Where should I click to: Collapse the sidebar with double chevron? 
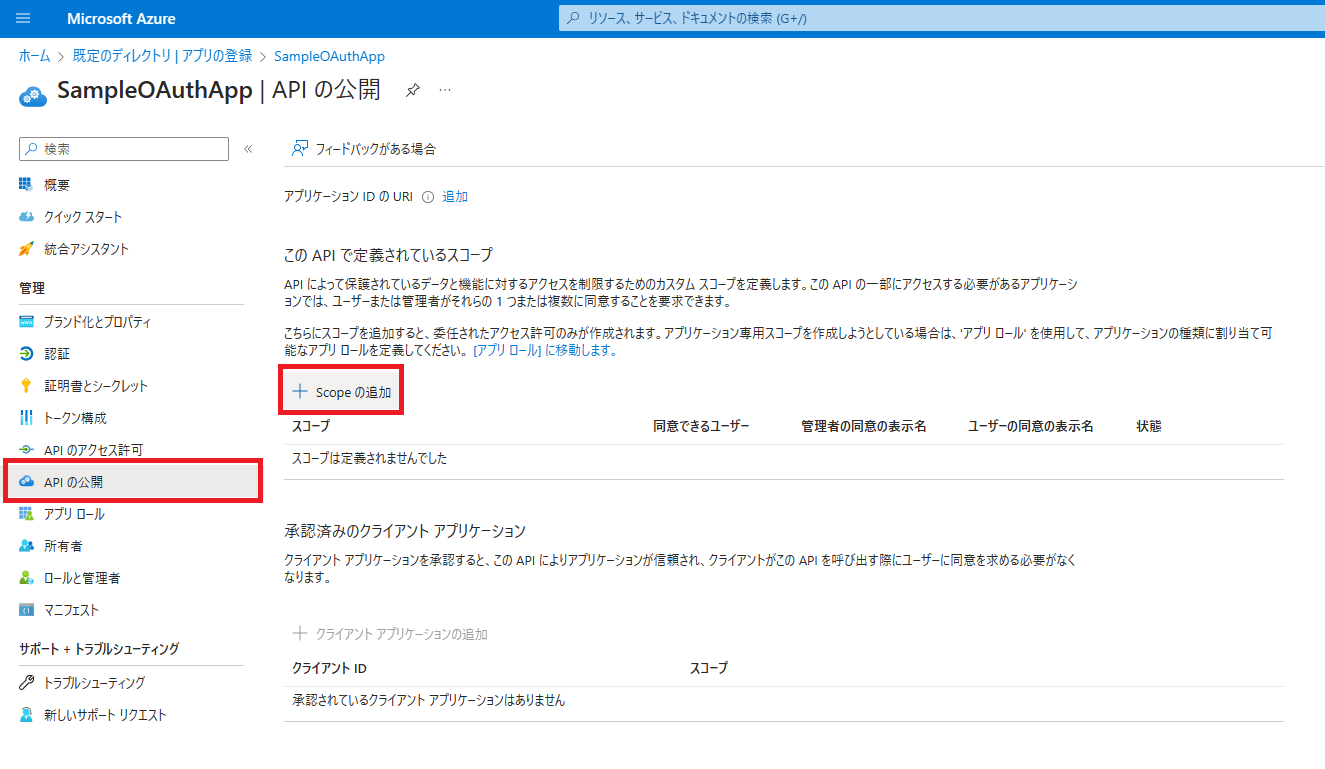click(x=248, y=149)
